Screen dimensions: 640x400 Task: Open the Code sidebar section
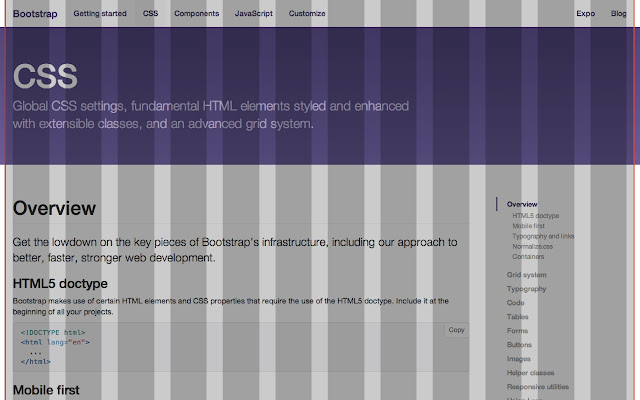(x=516, y=302)
